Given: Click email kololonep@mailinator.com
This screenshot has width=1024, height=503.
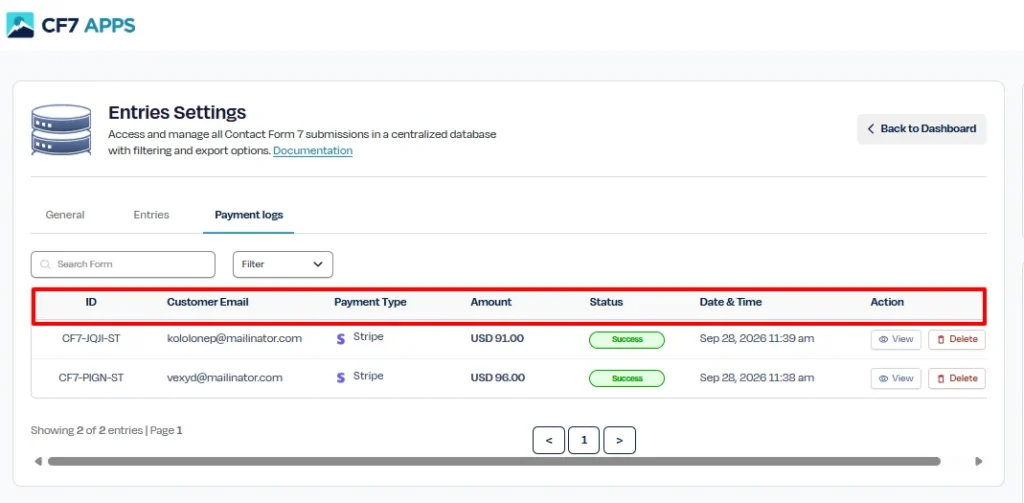Looking at the screenshot, I should [x=234, y=339].
